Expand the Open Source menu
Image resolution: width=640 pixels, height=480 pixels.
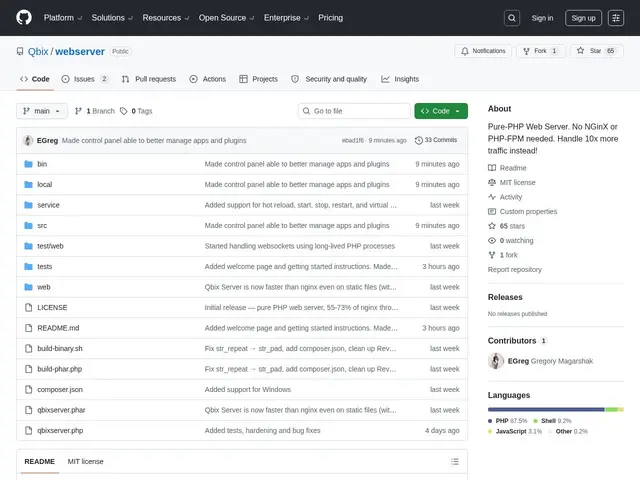coord(227,18)
